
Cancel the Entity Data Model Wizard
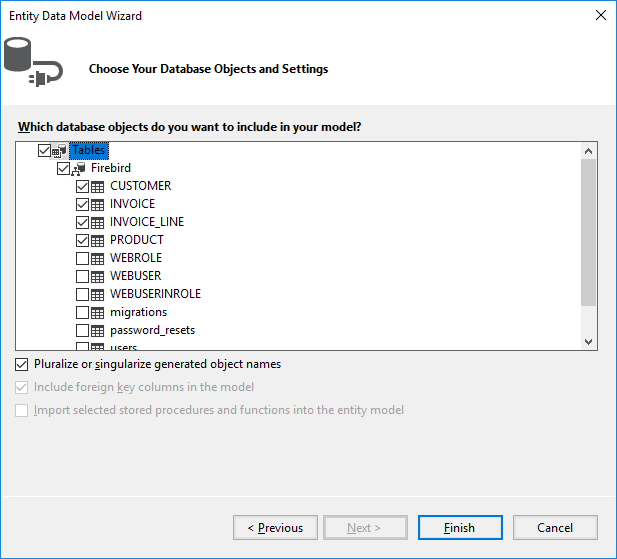[555, 528]
